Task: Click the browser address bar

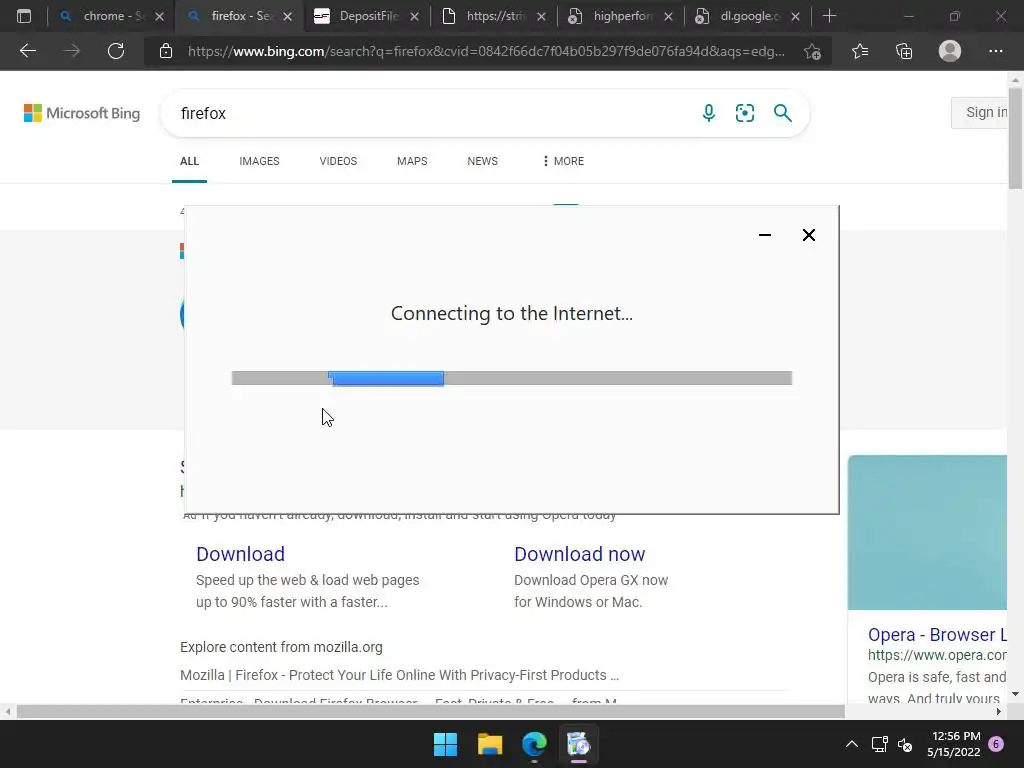Action: (x=487, y=51)
